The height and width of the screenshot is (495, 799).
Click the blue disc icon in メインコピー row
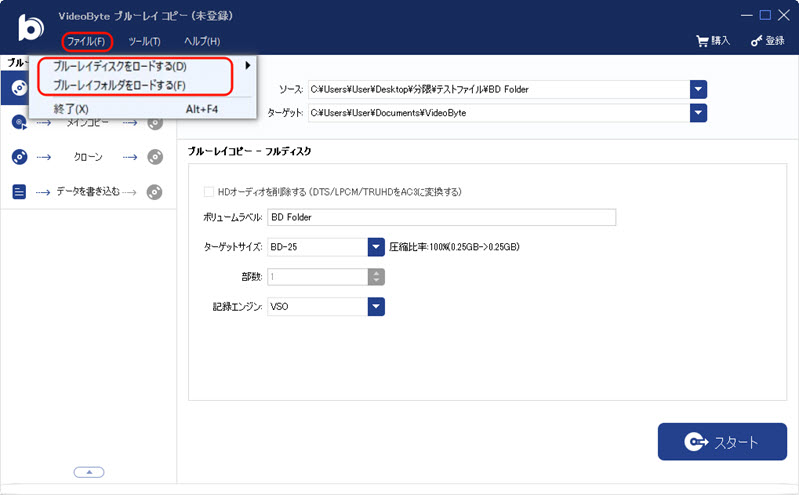(19, 123)
